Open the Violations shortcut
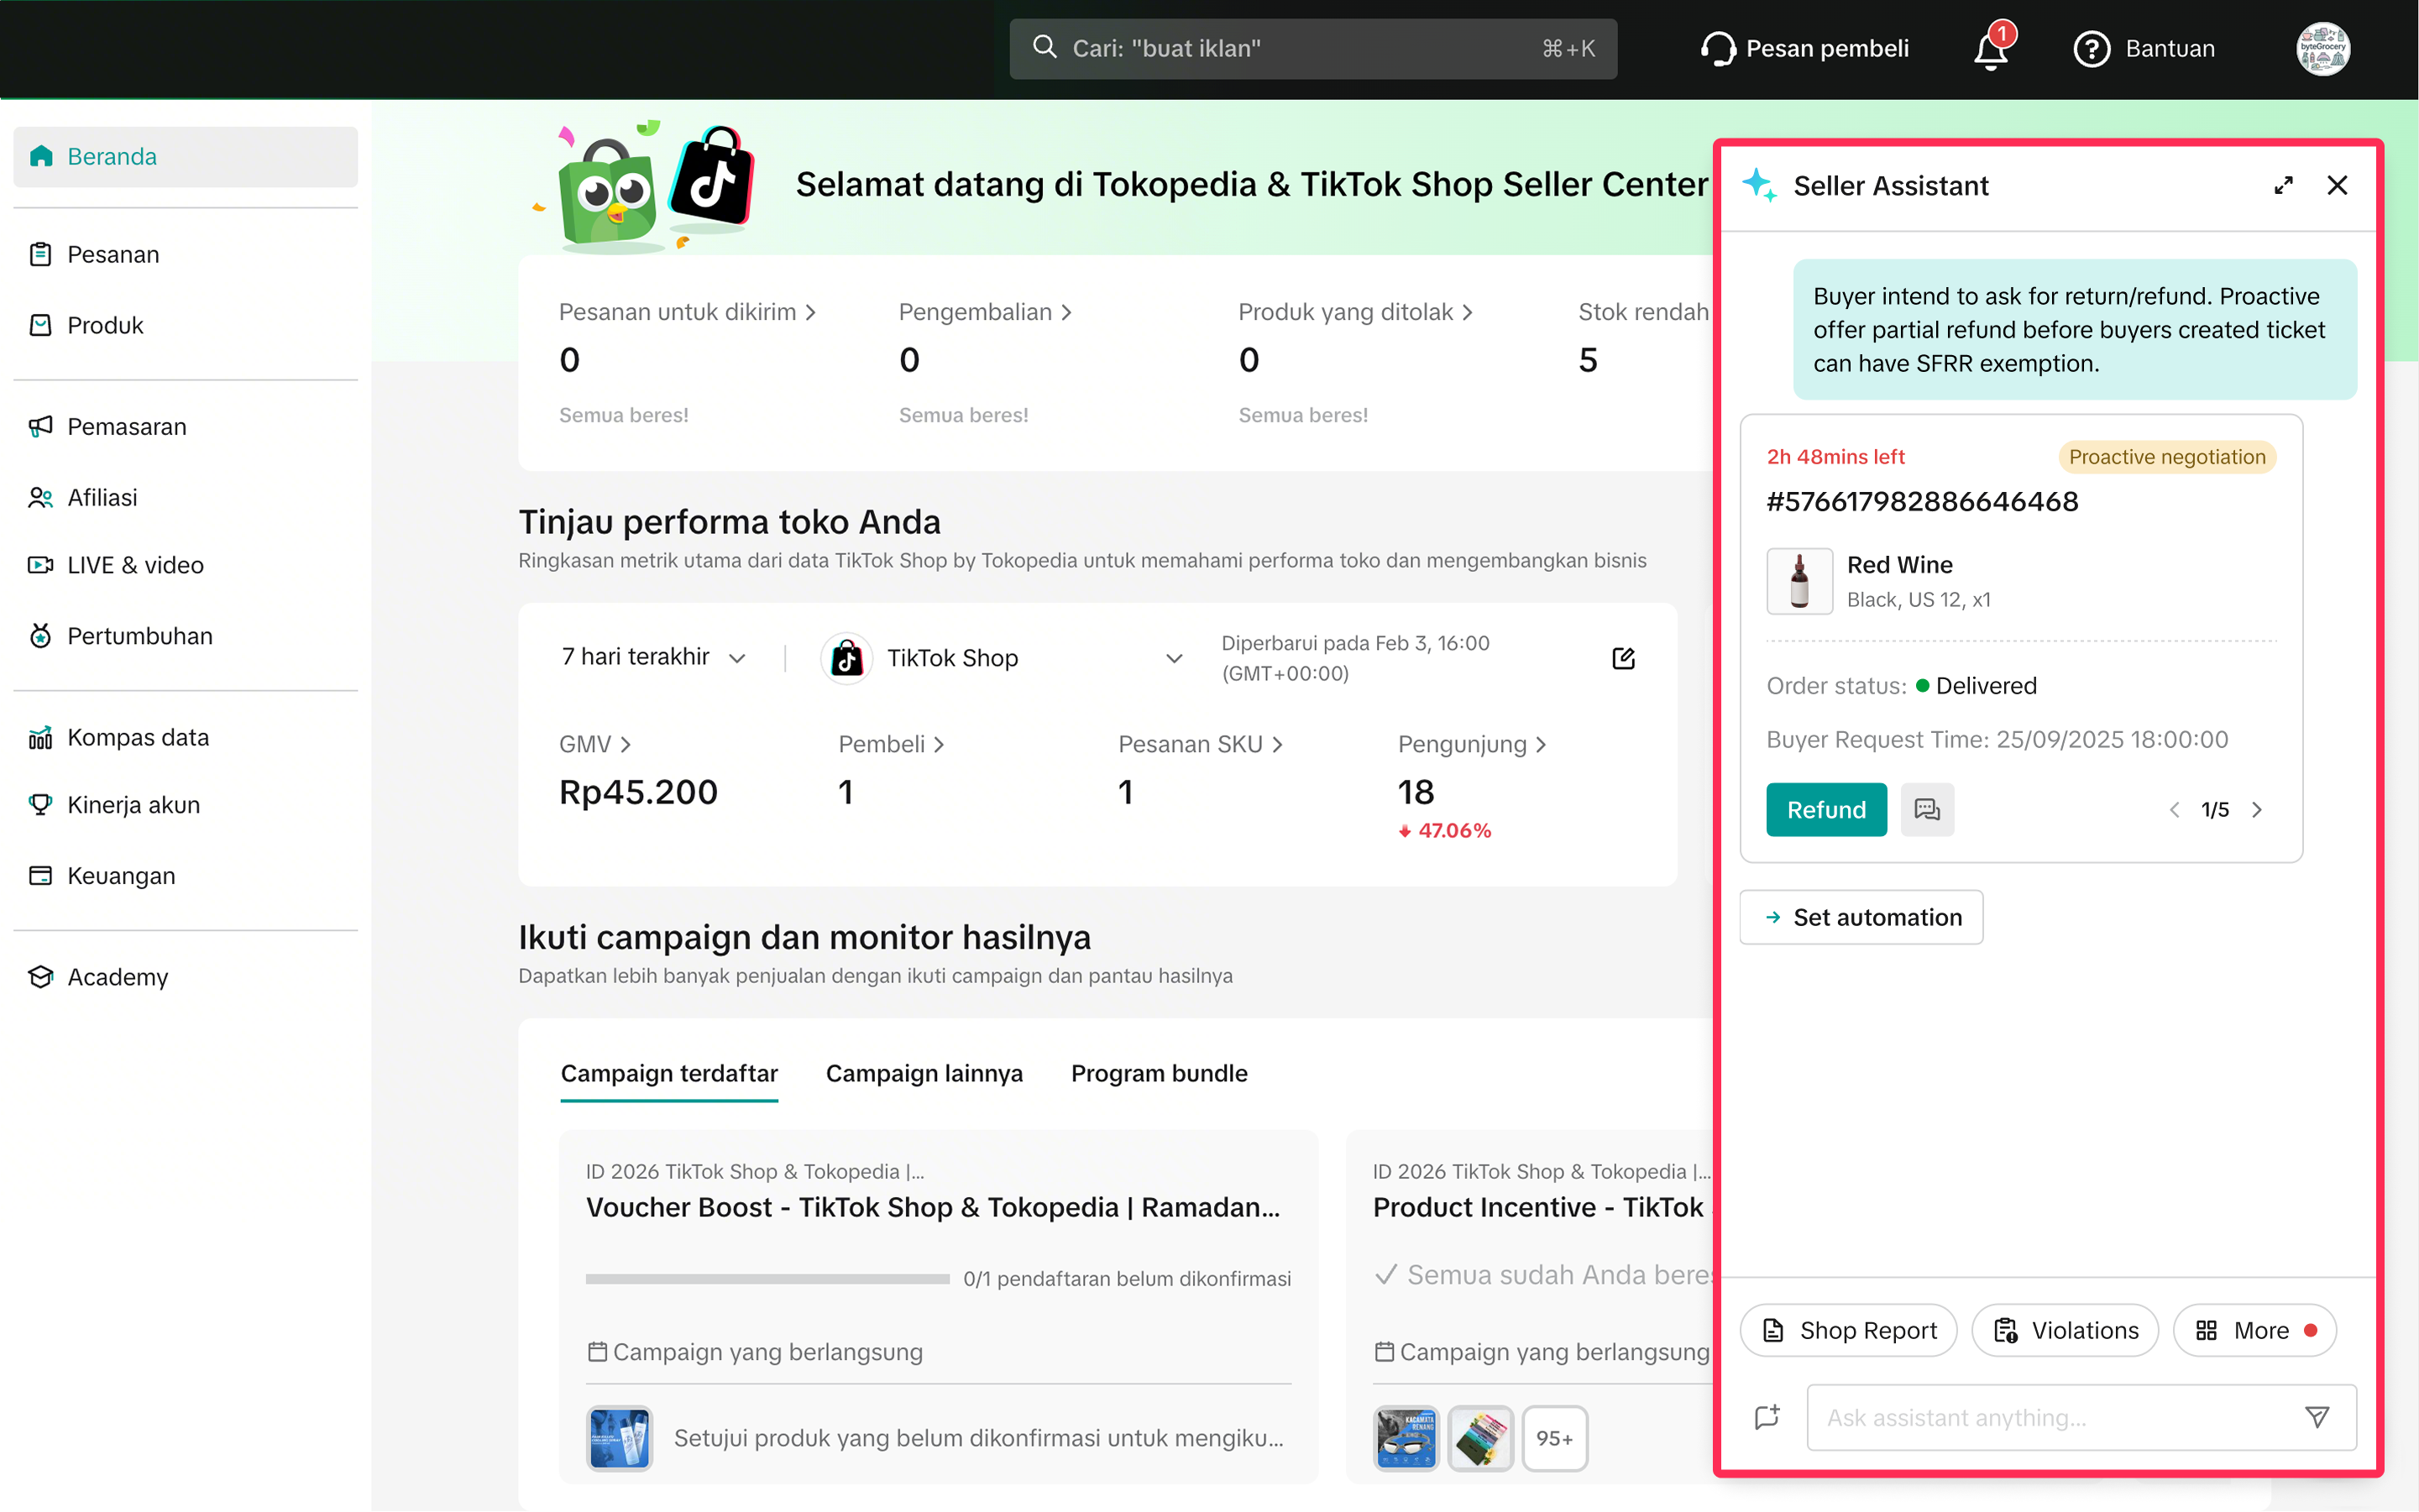 click(2065, 1330)
